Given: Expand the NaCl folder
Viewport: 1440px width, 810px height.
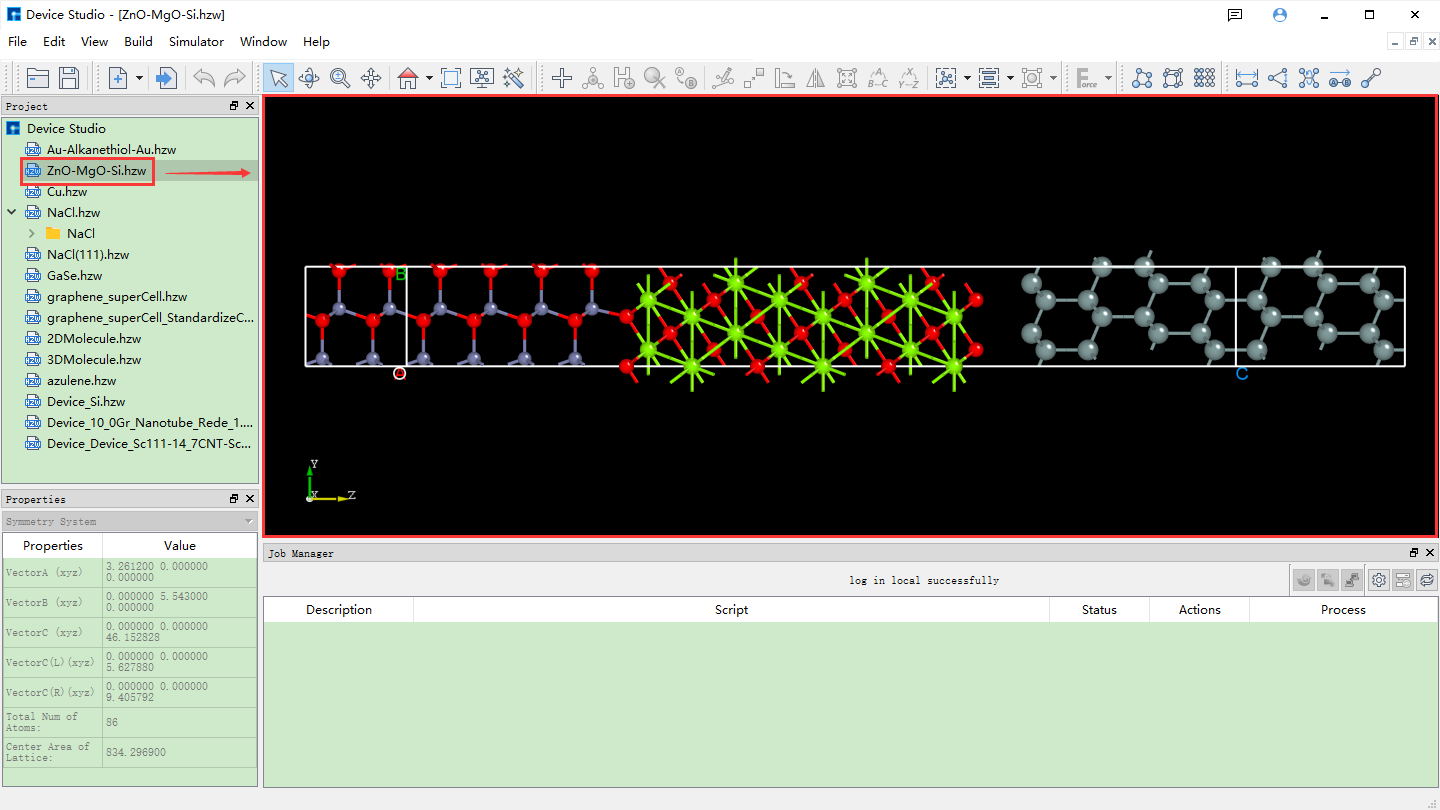Looking at the screenshot, I should (x=32, y=233).
